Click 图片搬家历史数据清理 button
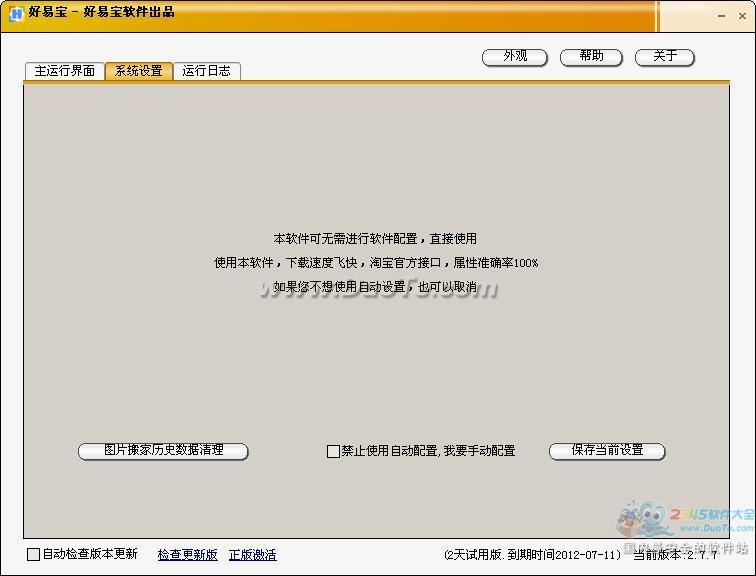Viewport: 756px width, 576px height. coord(163,451)
